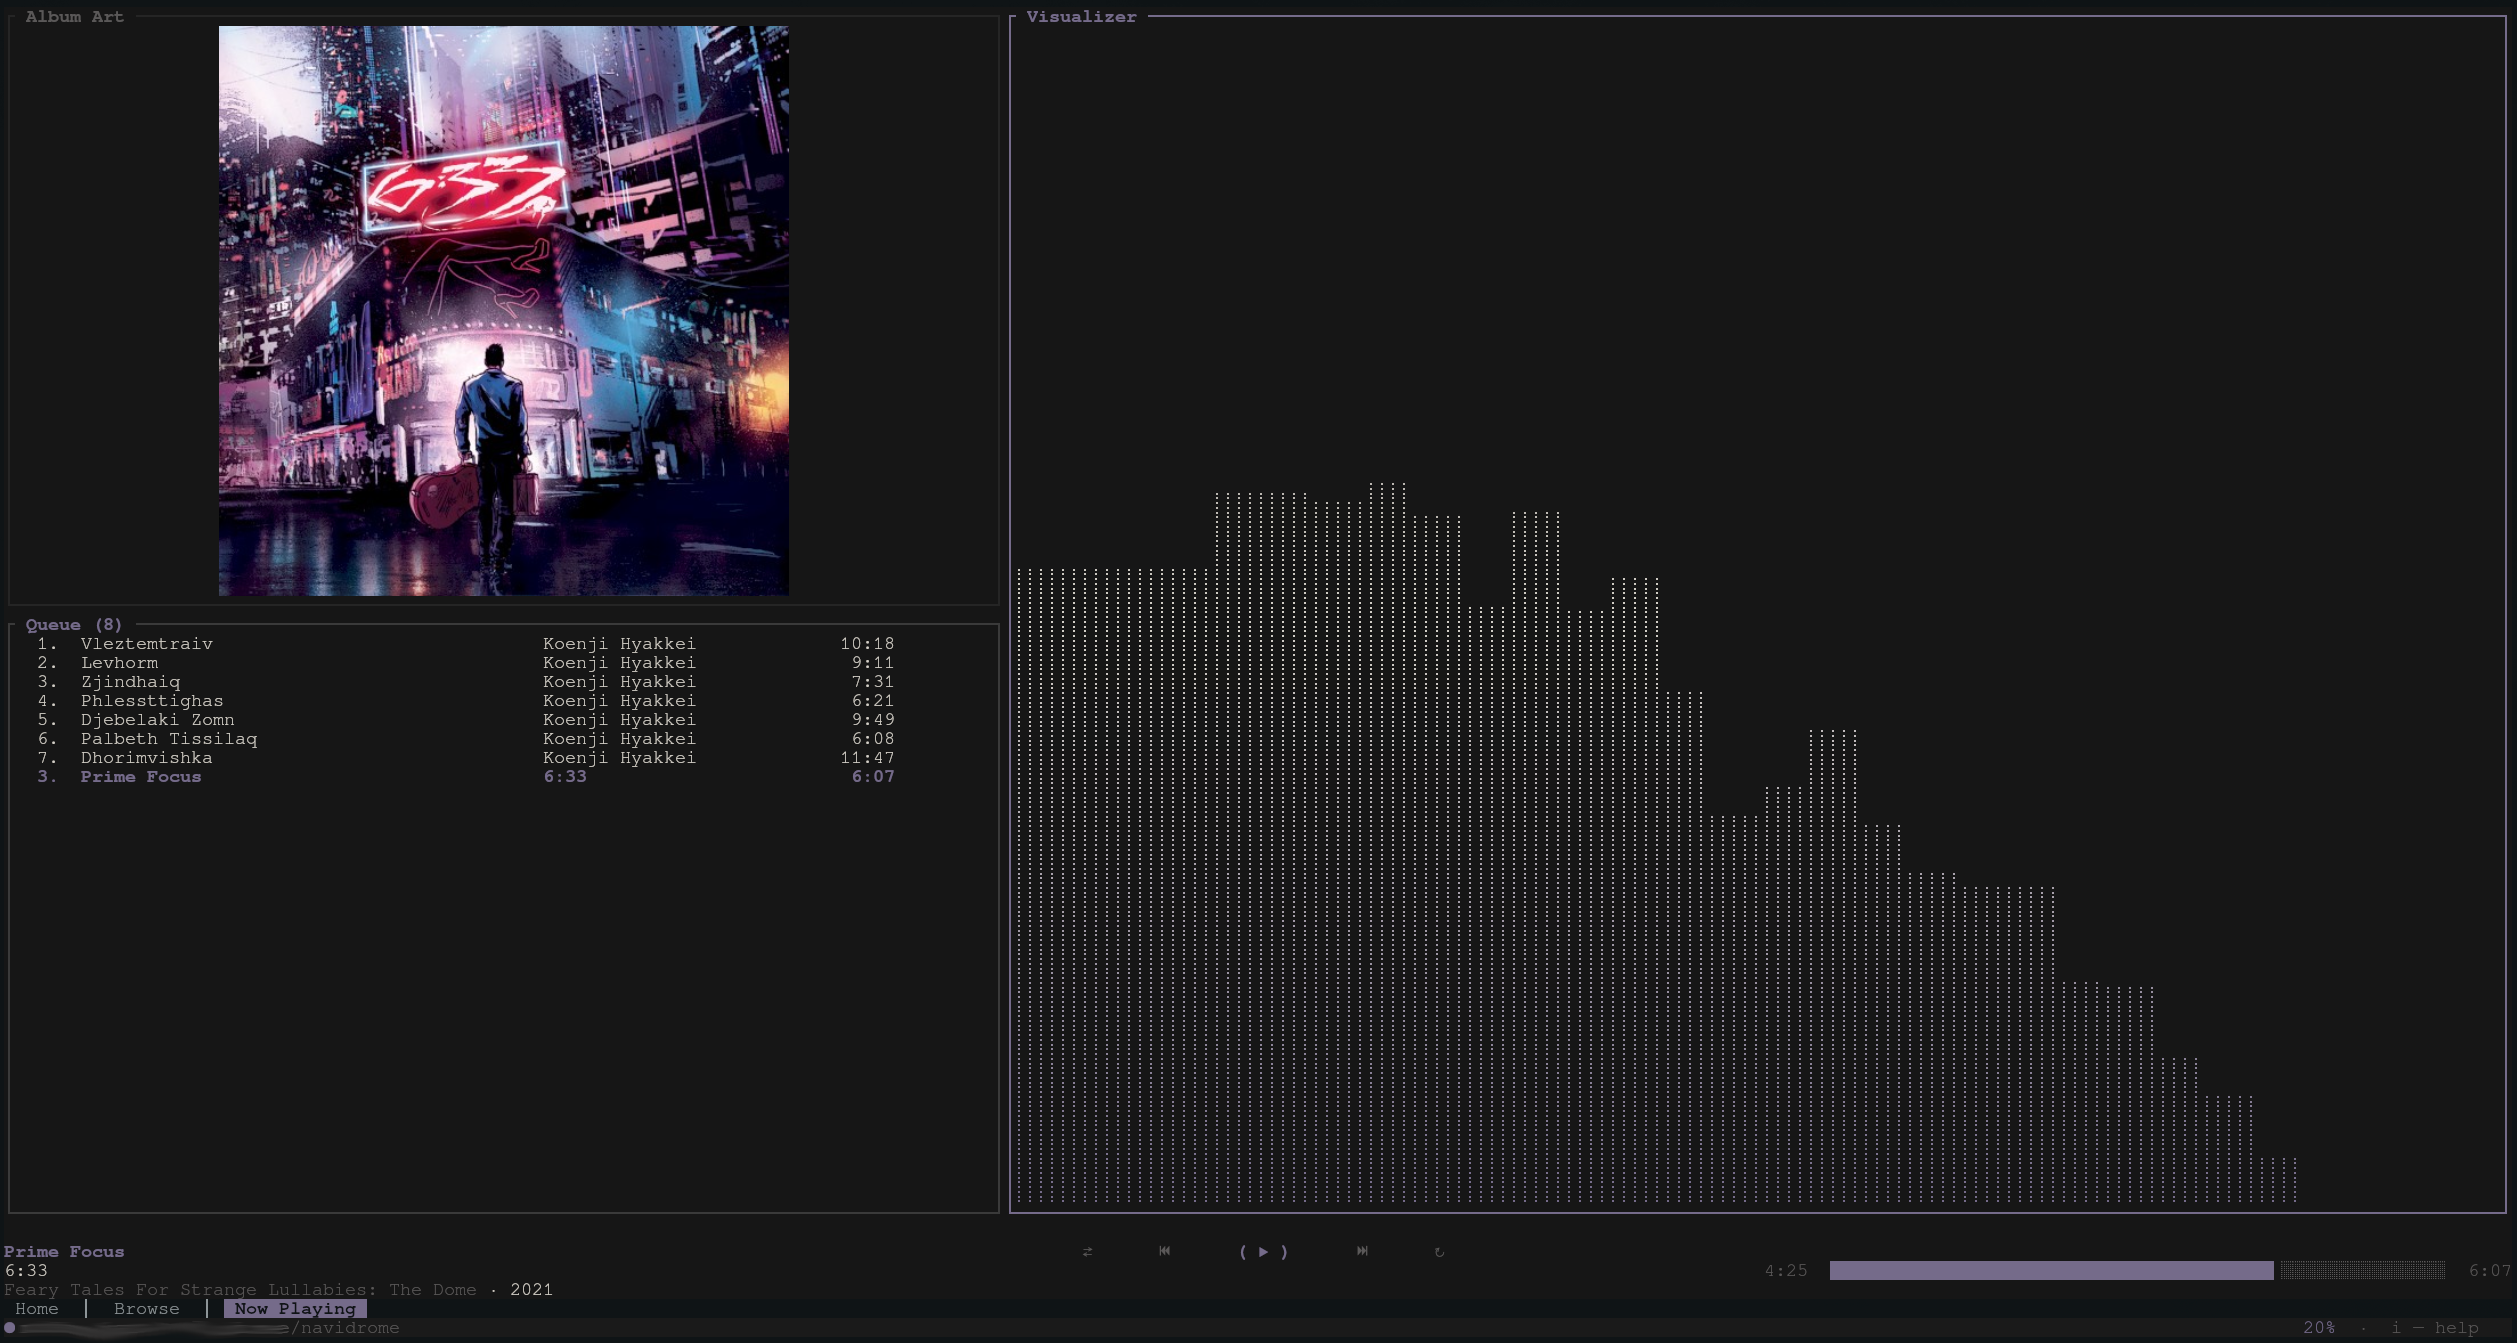Image resolution: width=2517 pixels, height=1343 pixels.
Task: Click the album name Feary Tales For Strange Lullabies
Action: [240, 1289]
